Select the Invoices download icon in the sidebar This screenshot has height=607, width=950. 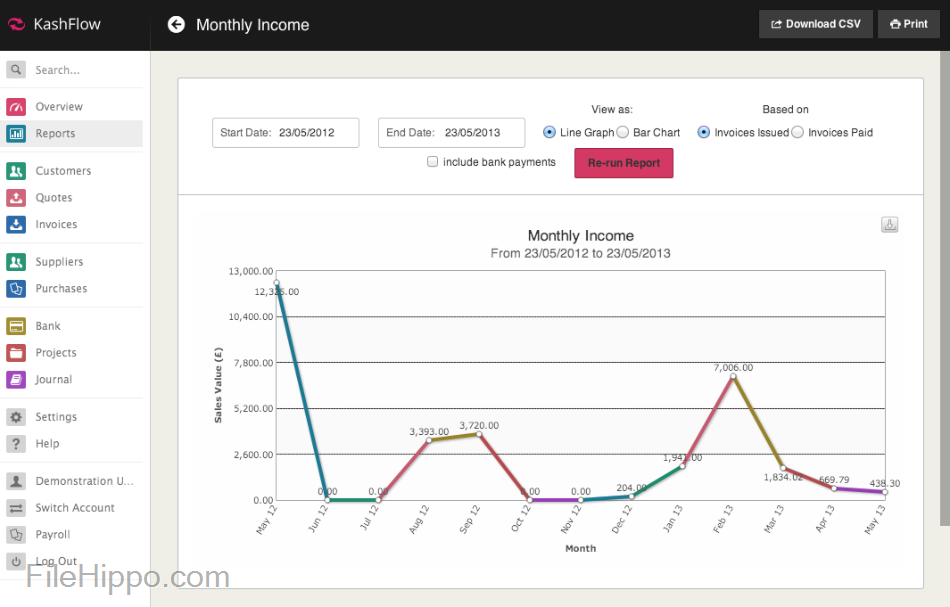click(16, 224)
